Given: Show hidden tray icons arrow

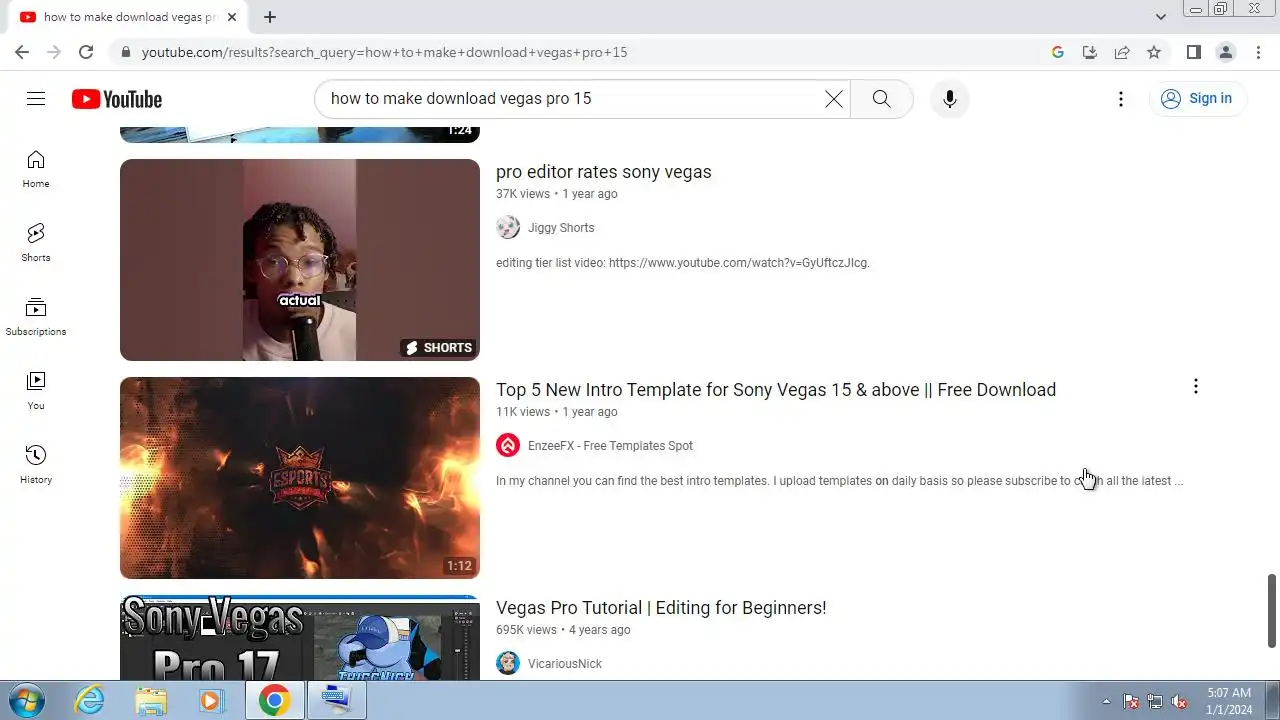Looking at the screenshot, I should (1106, 701).
